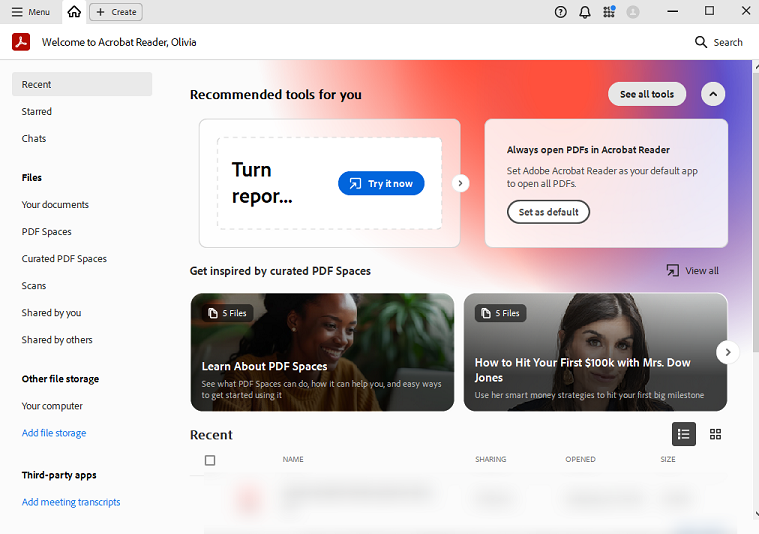The height and width of the screenshot is (534, 759).
Task: Switch Recent to list view
Action: [x=683, y=434]
